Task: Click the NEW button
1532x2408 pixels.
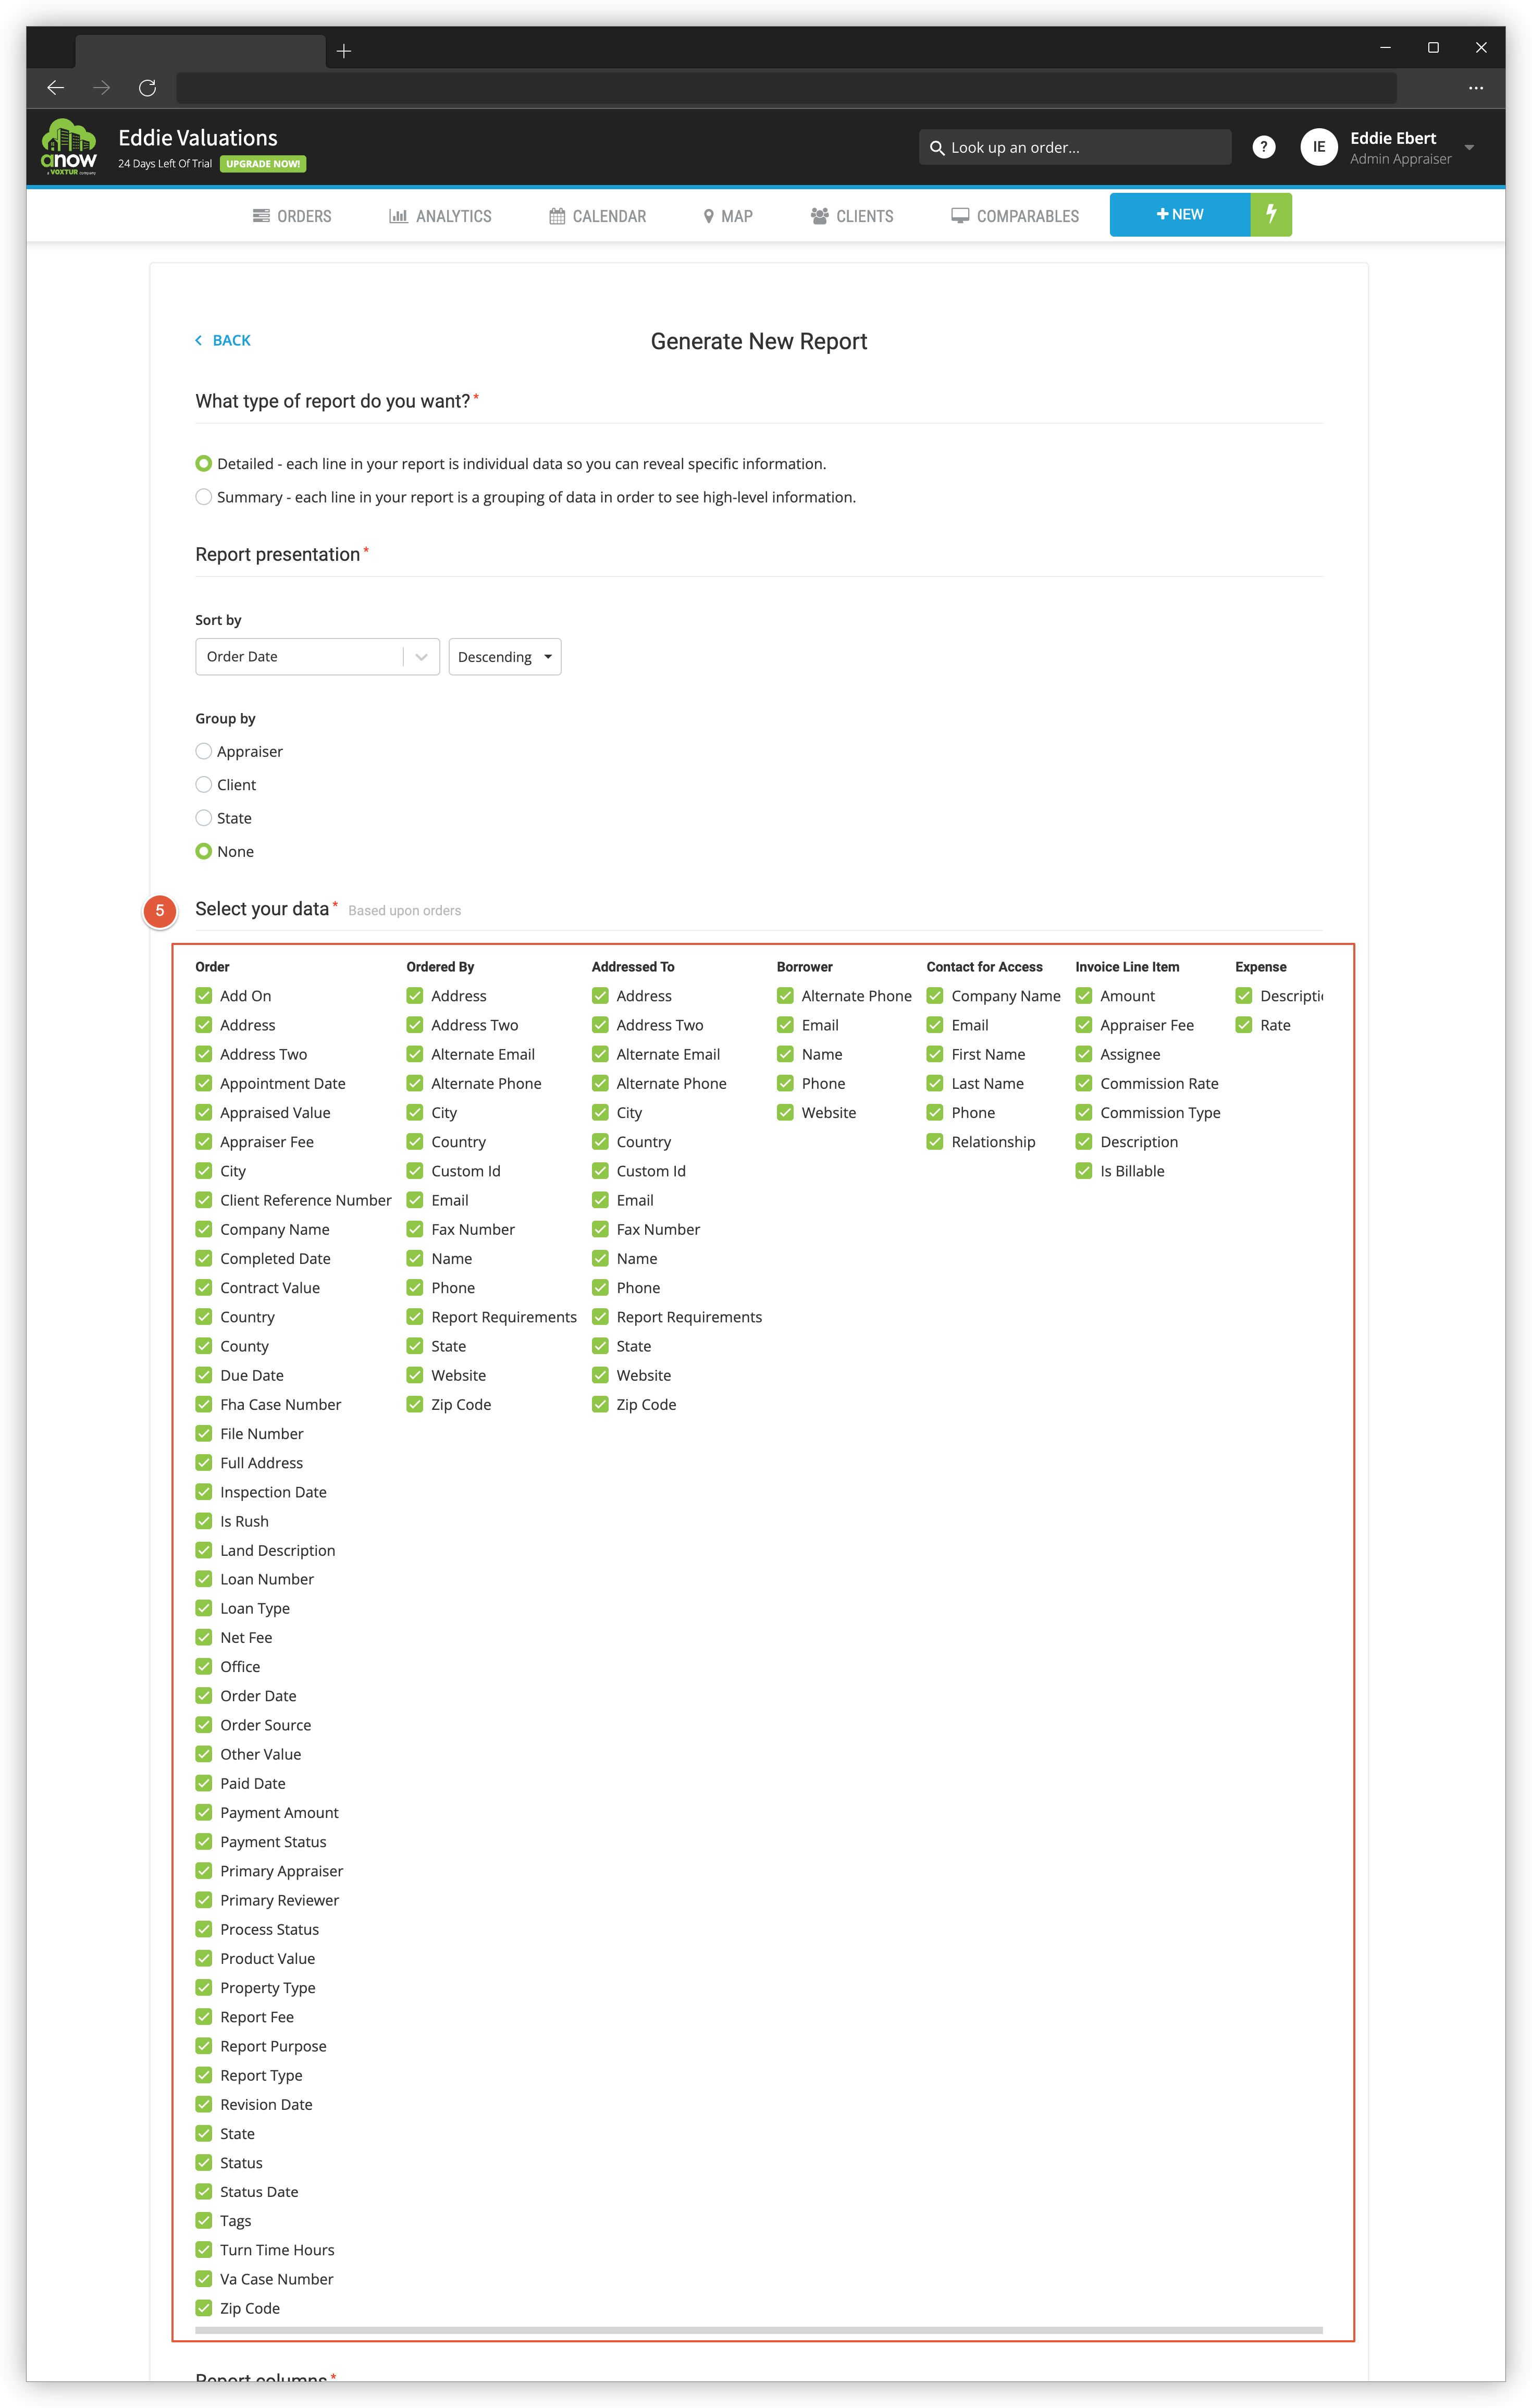Action: (1178, 214)
